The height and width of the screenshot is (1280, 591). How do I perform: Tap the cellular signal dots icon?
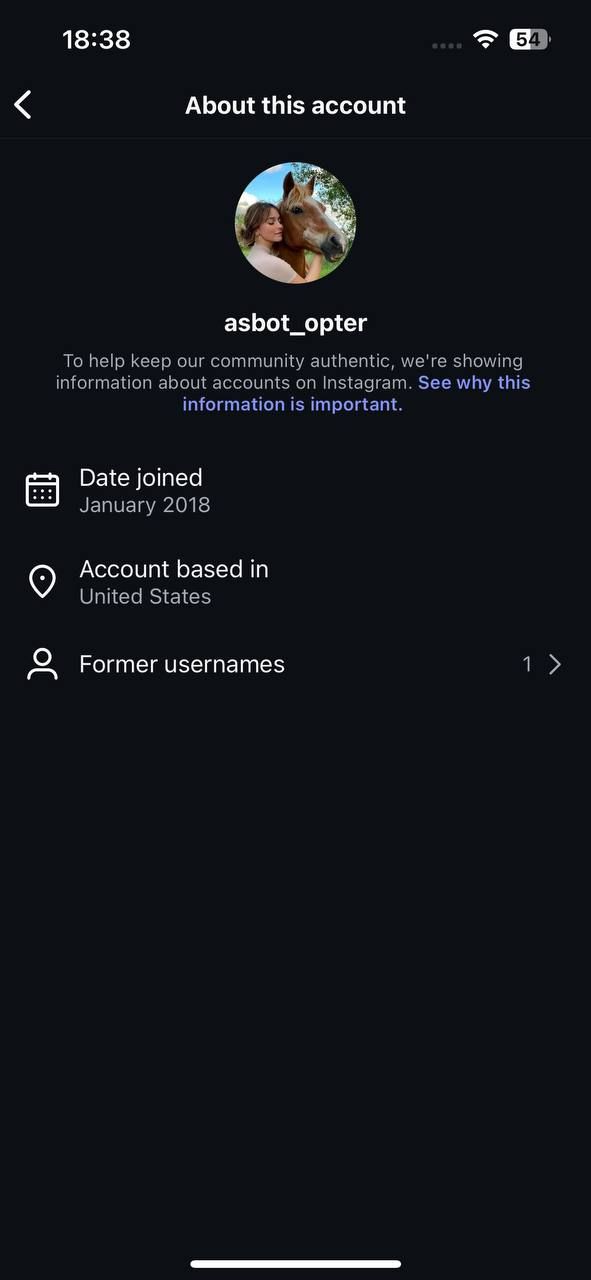pos(447,45)
